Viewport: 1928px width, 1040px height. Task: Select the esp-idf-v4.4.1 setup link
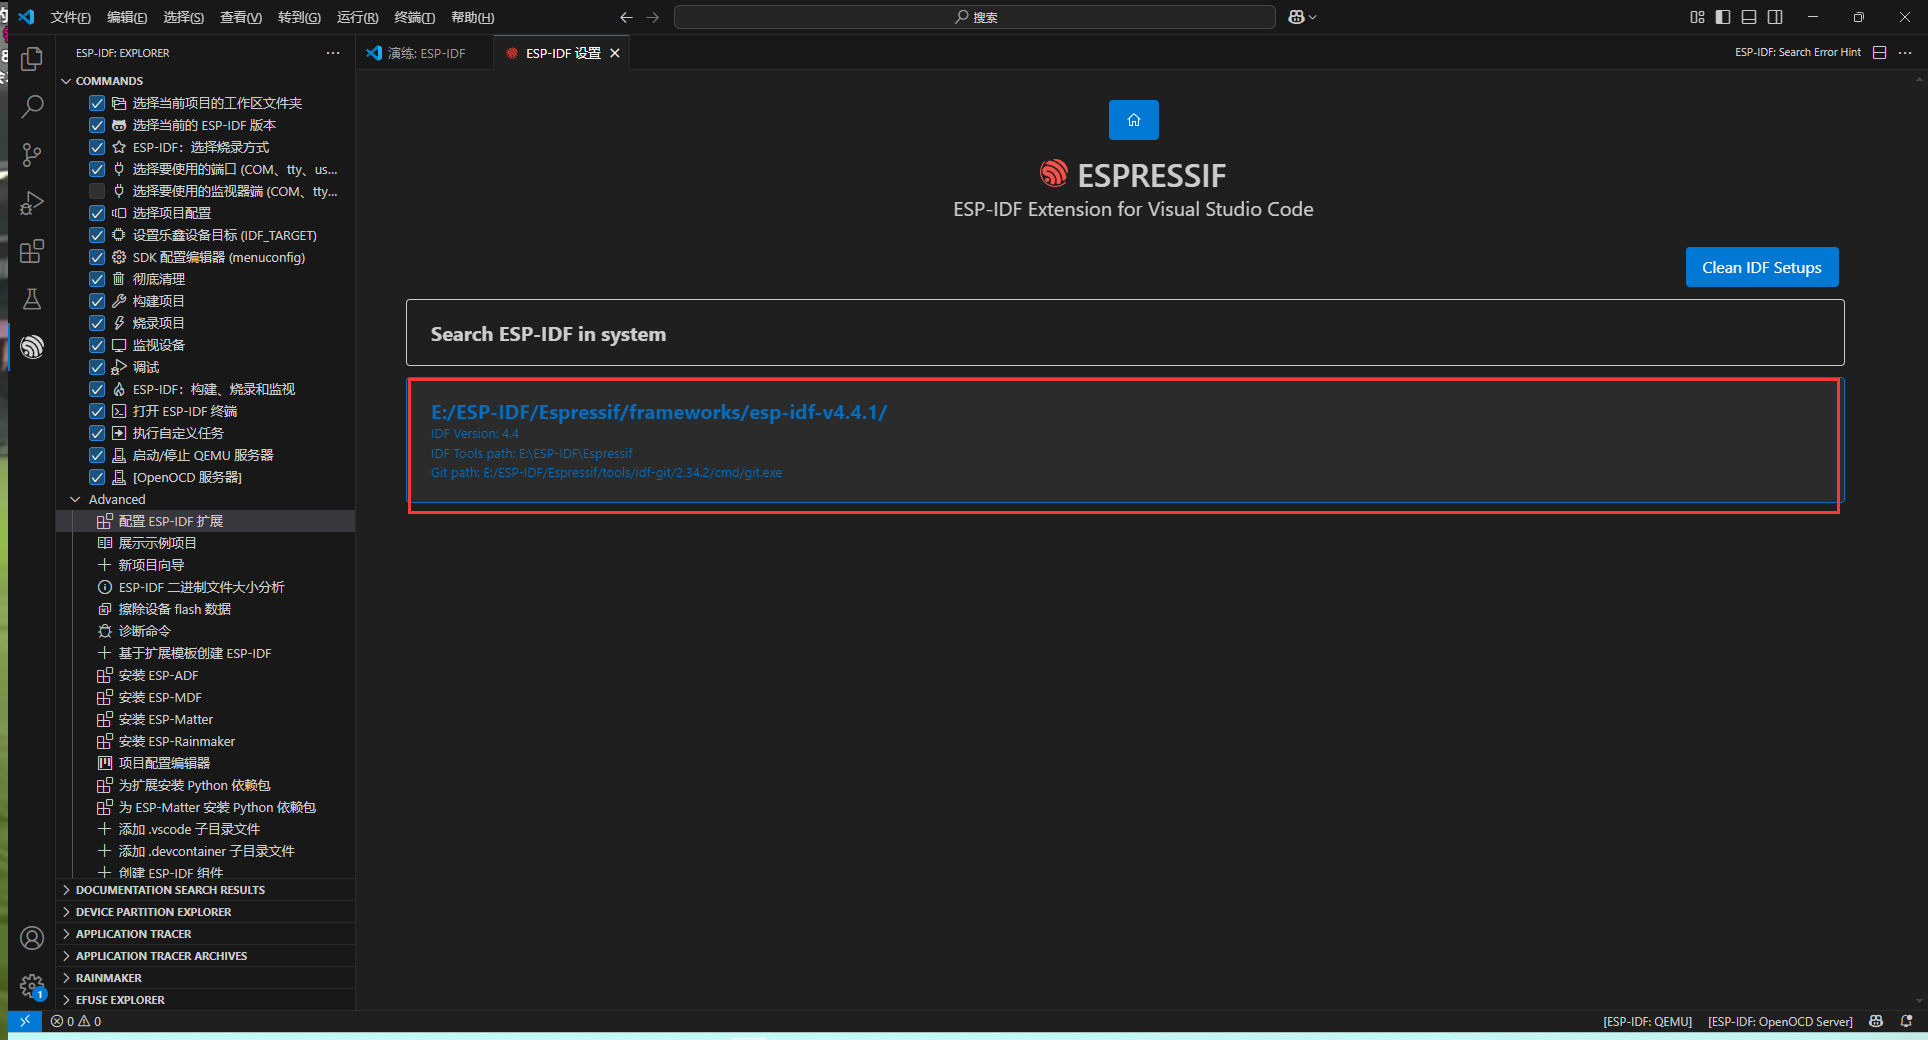point(658,412)
